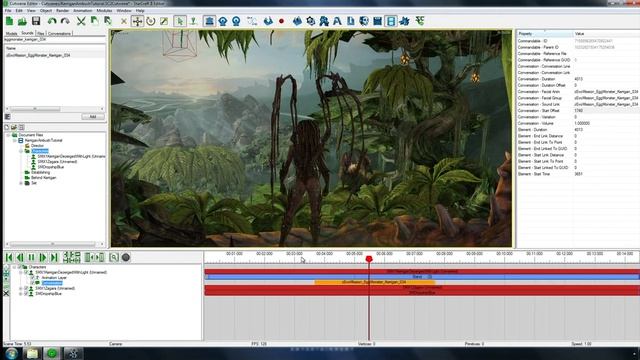The width and height of the screenshot is (640, 360).
Task: Redo the action from the toolbar
Action: (x=65, y=21)
